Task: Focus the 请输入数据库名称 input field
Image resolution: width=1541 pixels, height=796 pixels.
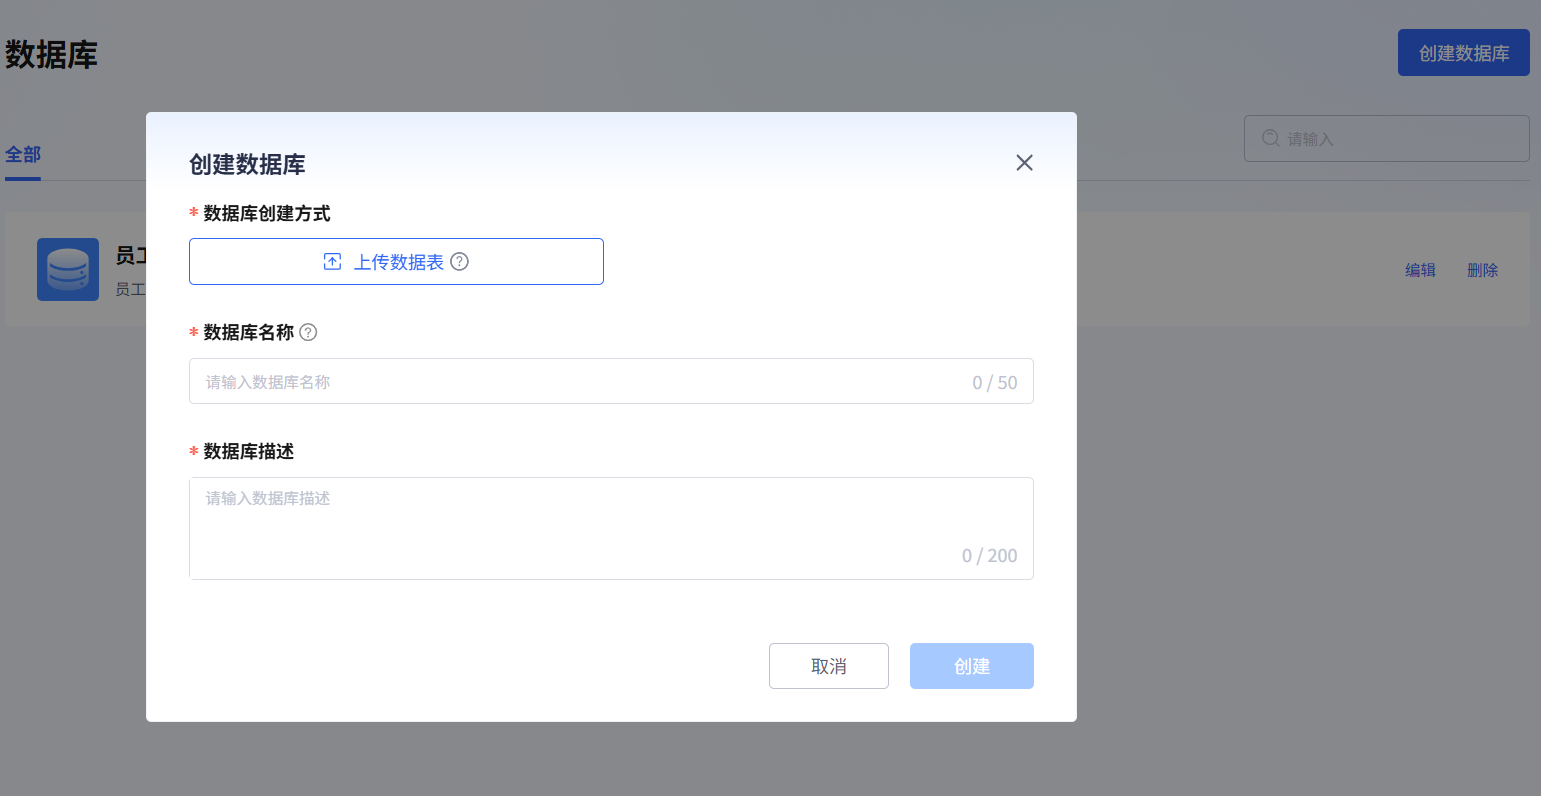Action: point(611,381)
